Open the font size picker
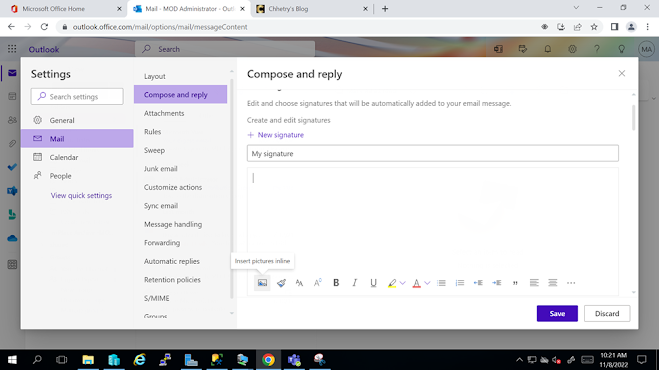Screen dimensions: 659x370 [299, 283]
